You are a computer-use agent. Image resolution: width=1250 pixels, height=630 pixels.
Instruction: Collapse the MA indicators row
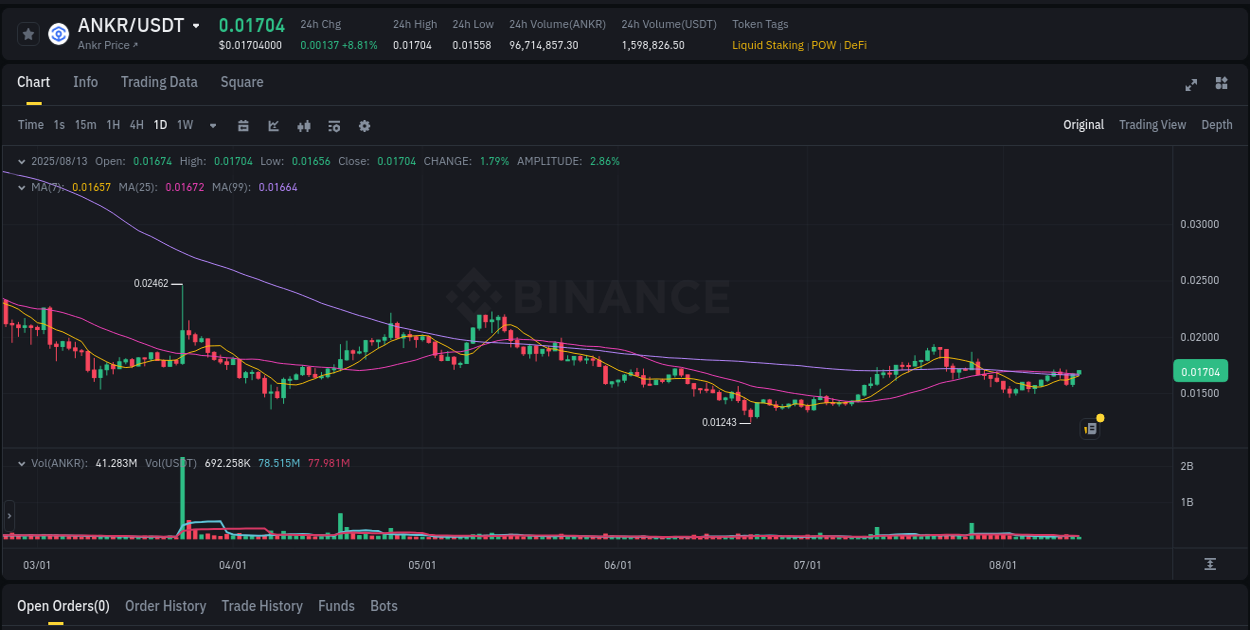click(x=21, y=187)
